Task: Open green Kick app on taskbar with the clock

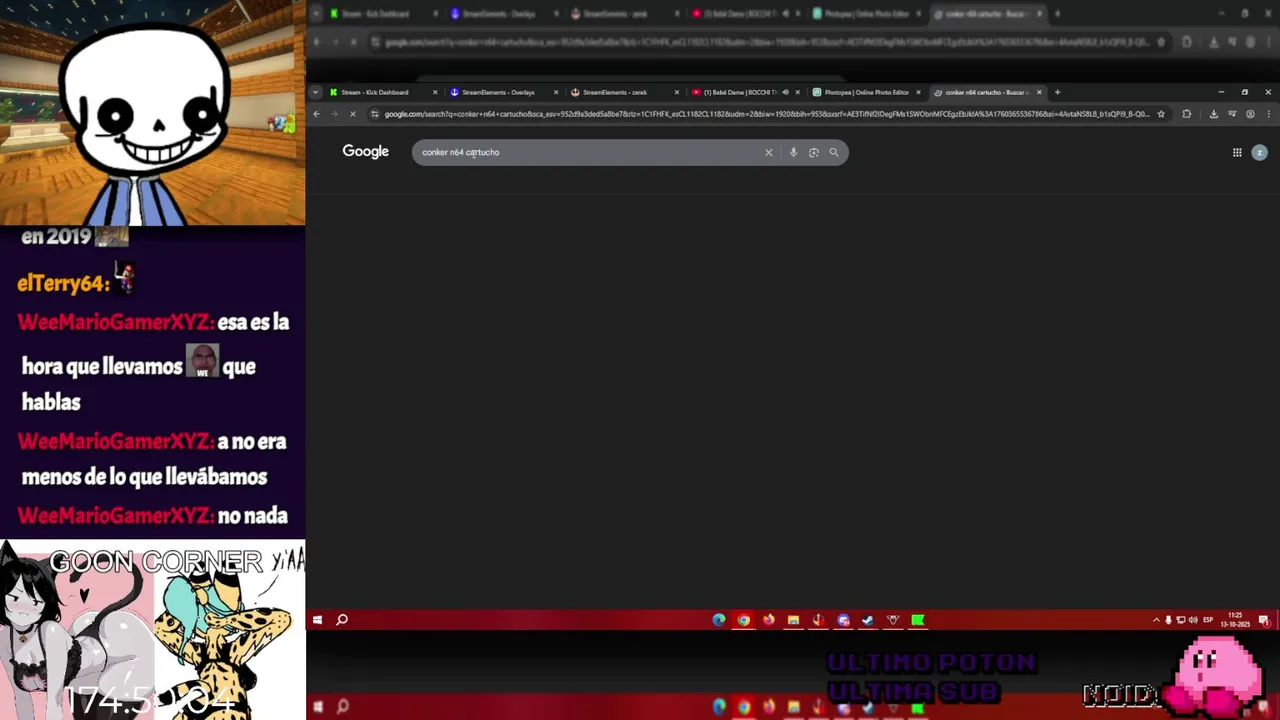Action: 918,620
